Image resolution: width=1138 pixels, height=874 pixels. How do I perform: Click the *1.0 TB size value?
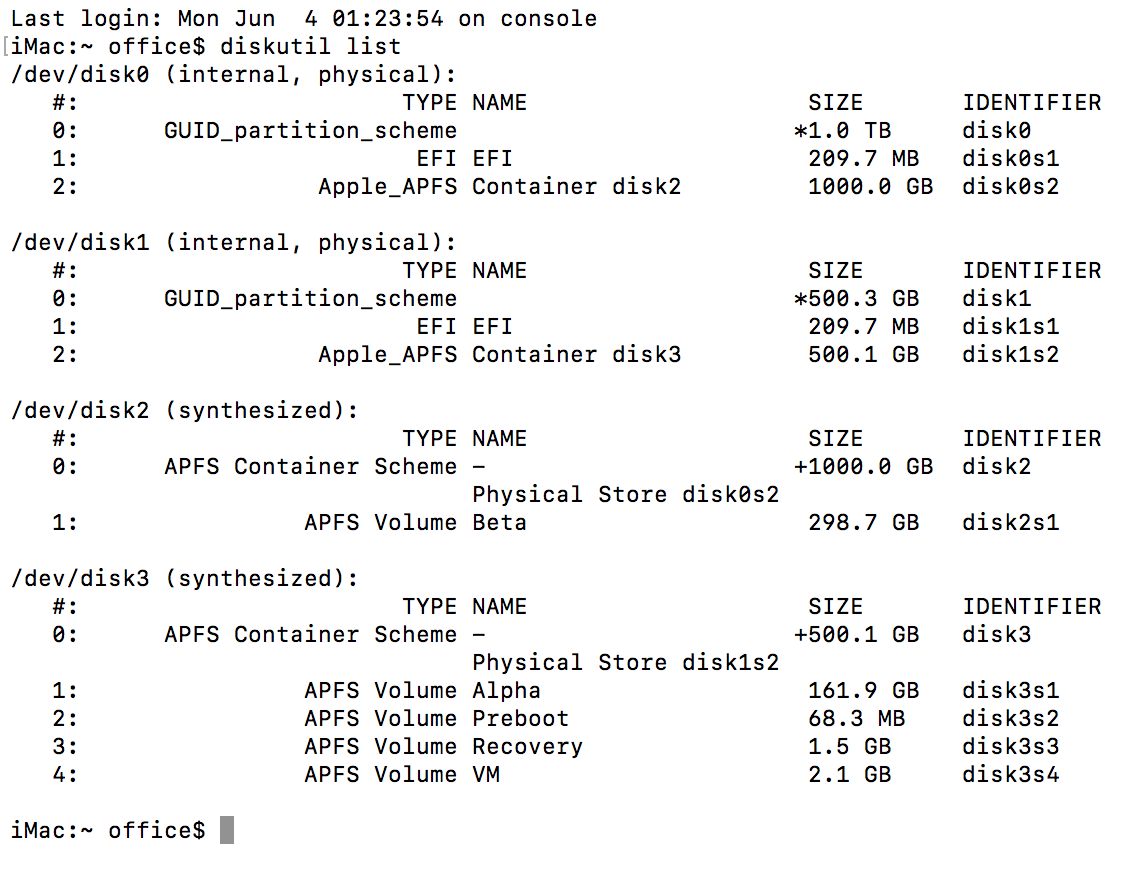(842, 131)
